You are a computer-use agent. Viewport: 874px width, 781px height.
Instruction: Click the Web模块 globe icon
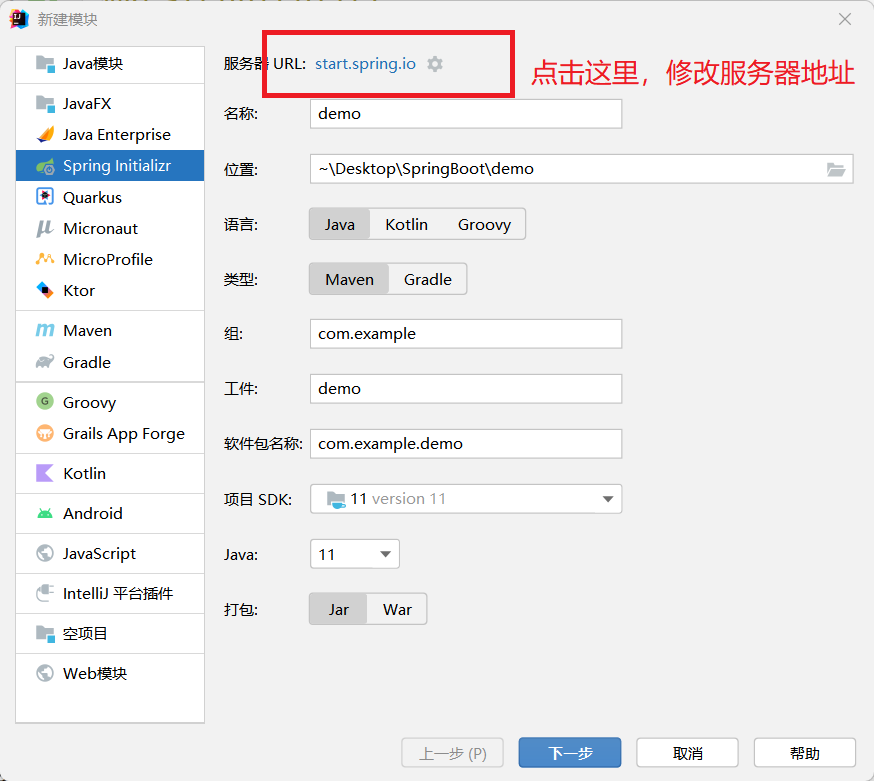[x=45, y=673]
